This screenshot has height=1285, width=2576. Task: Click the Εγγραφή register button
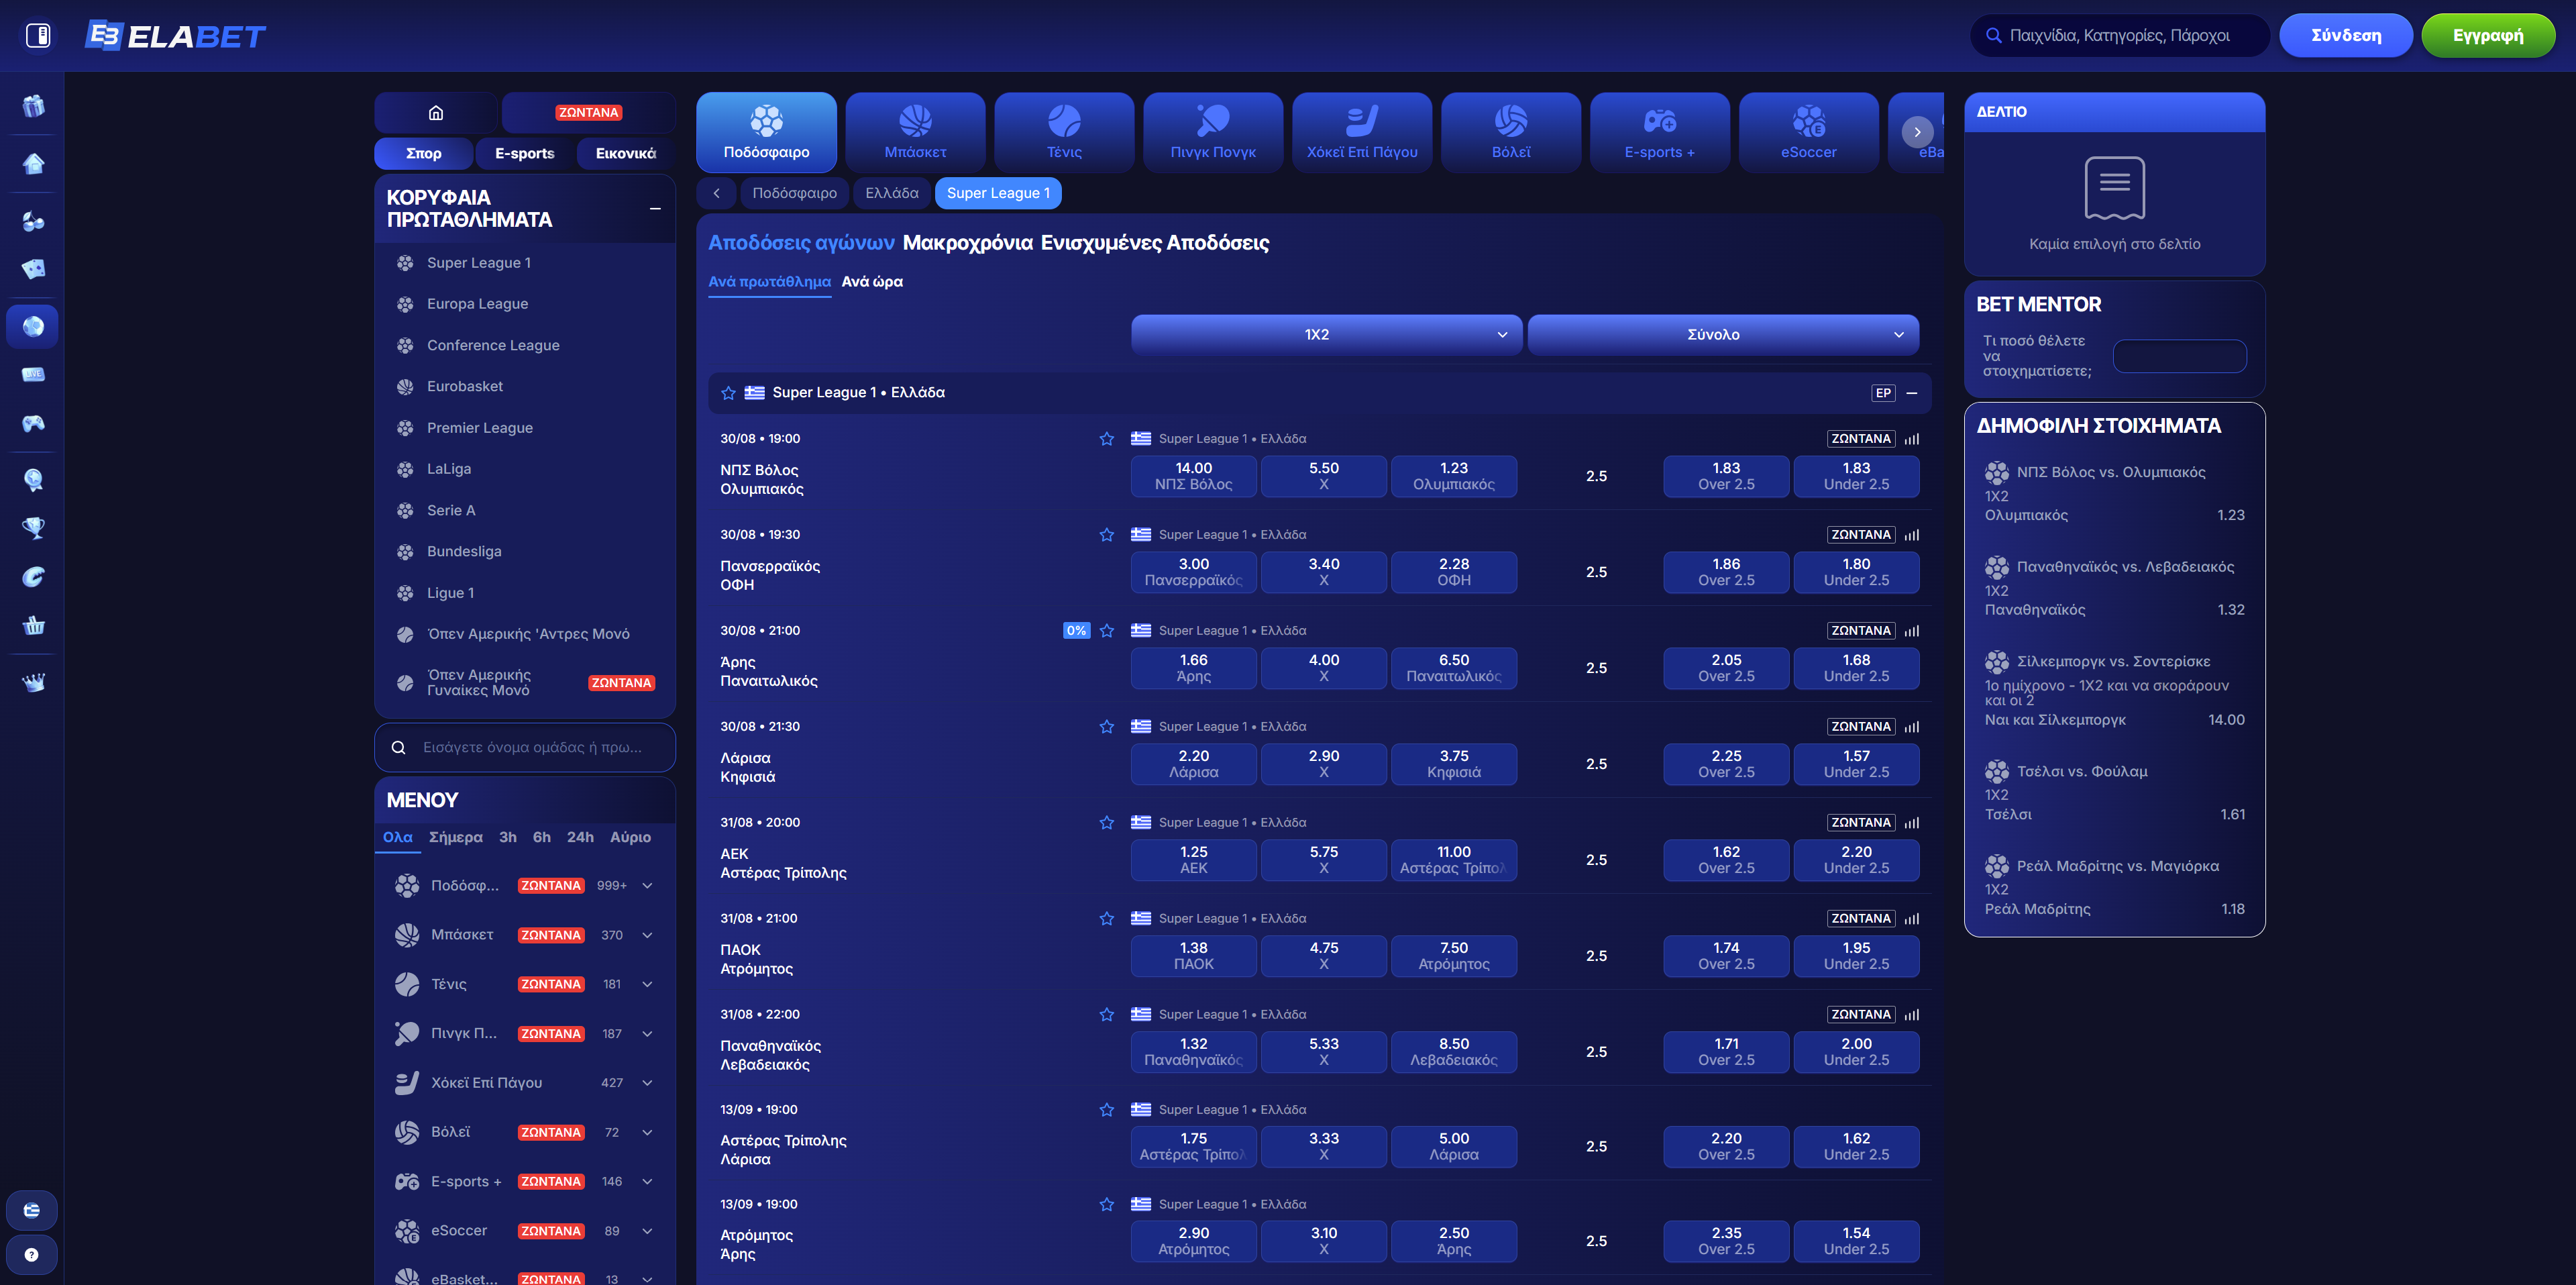(x=2487, y=35)
